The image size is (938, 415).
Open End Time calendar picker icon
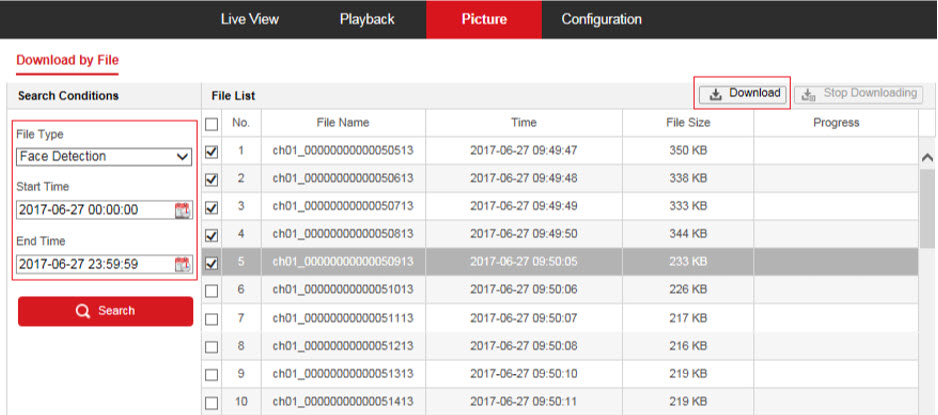182,265
